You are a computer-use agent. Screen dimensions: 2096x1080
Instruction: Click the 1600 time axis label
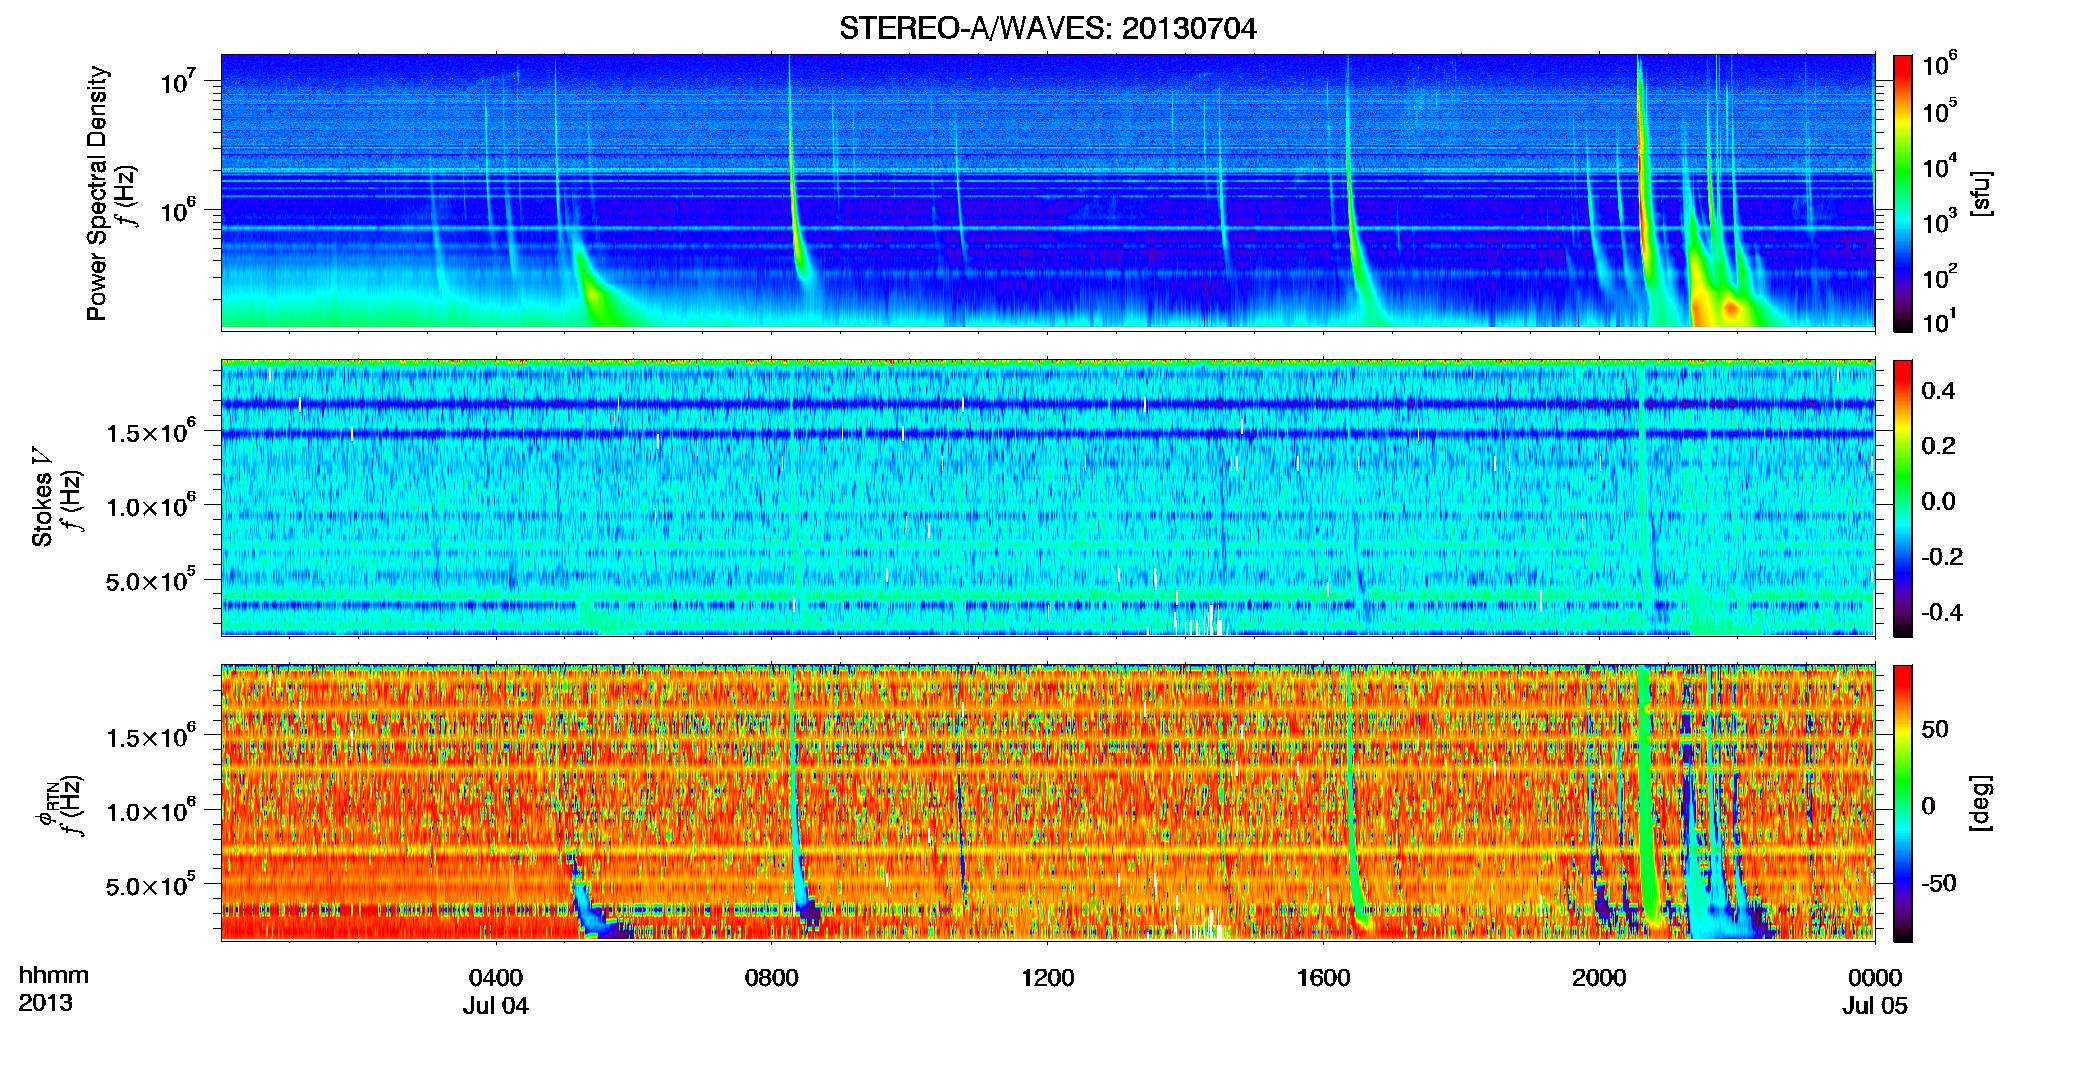[x=1323, y=978]
